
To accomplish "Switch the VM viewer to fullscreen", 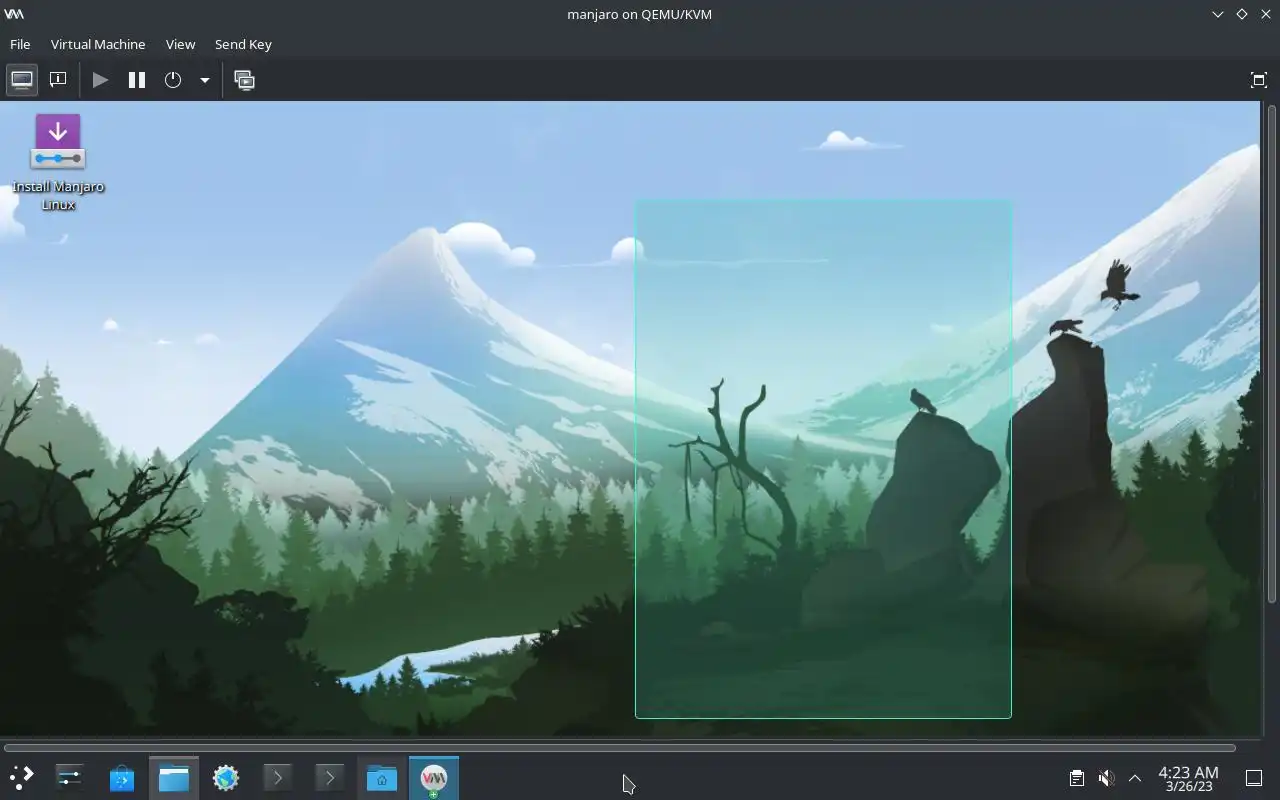I will [x=1259, y=80].
